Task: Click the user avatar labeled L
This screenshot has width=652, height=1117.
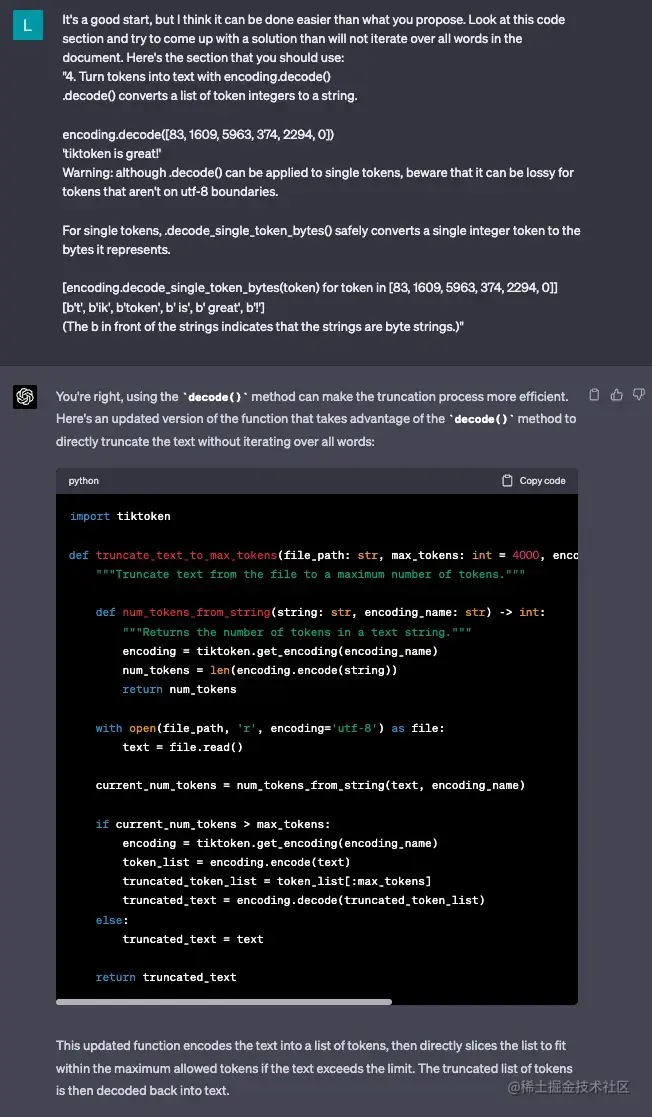Action: pos(28,26)
